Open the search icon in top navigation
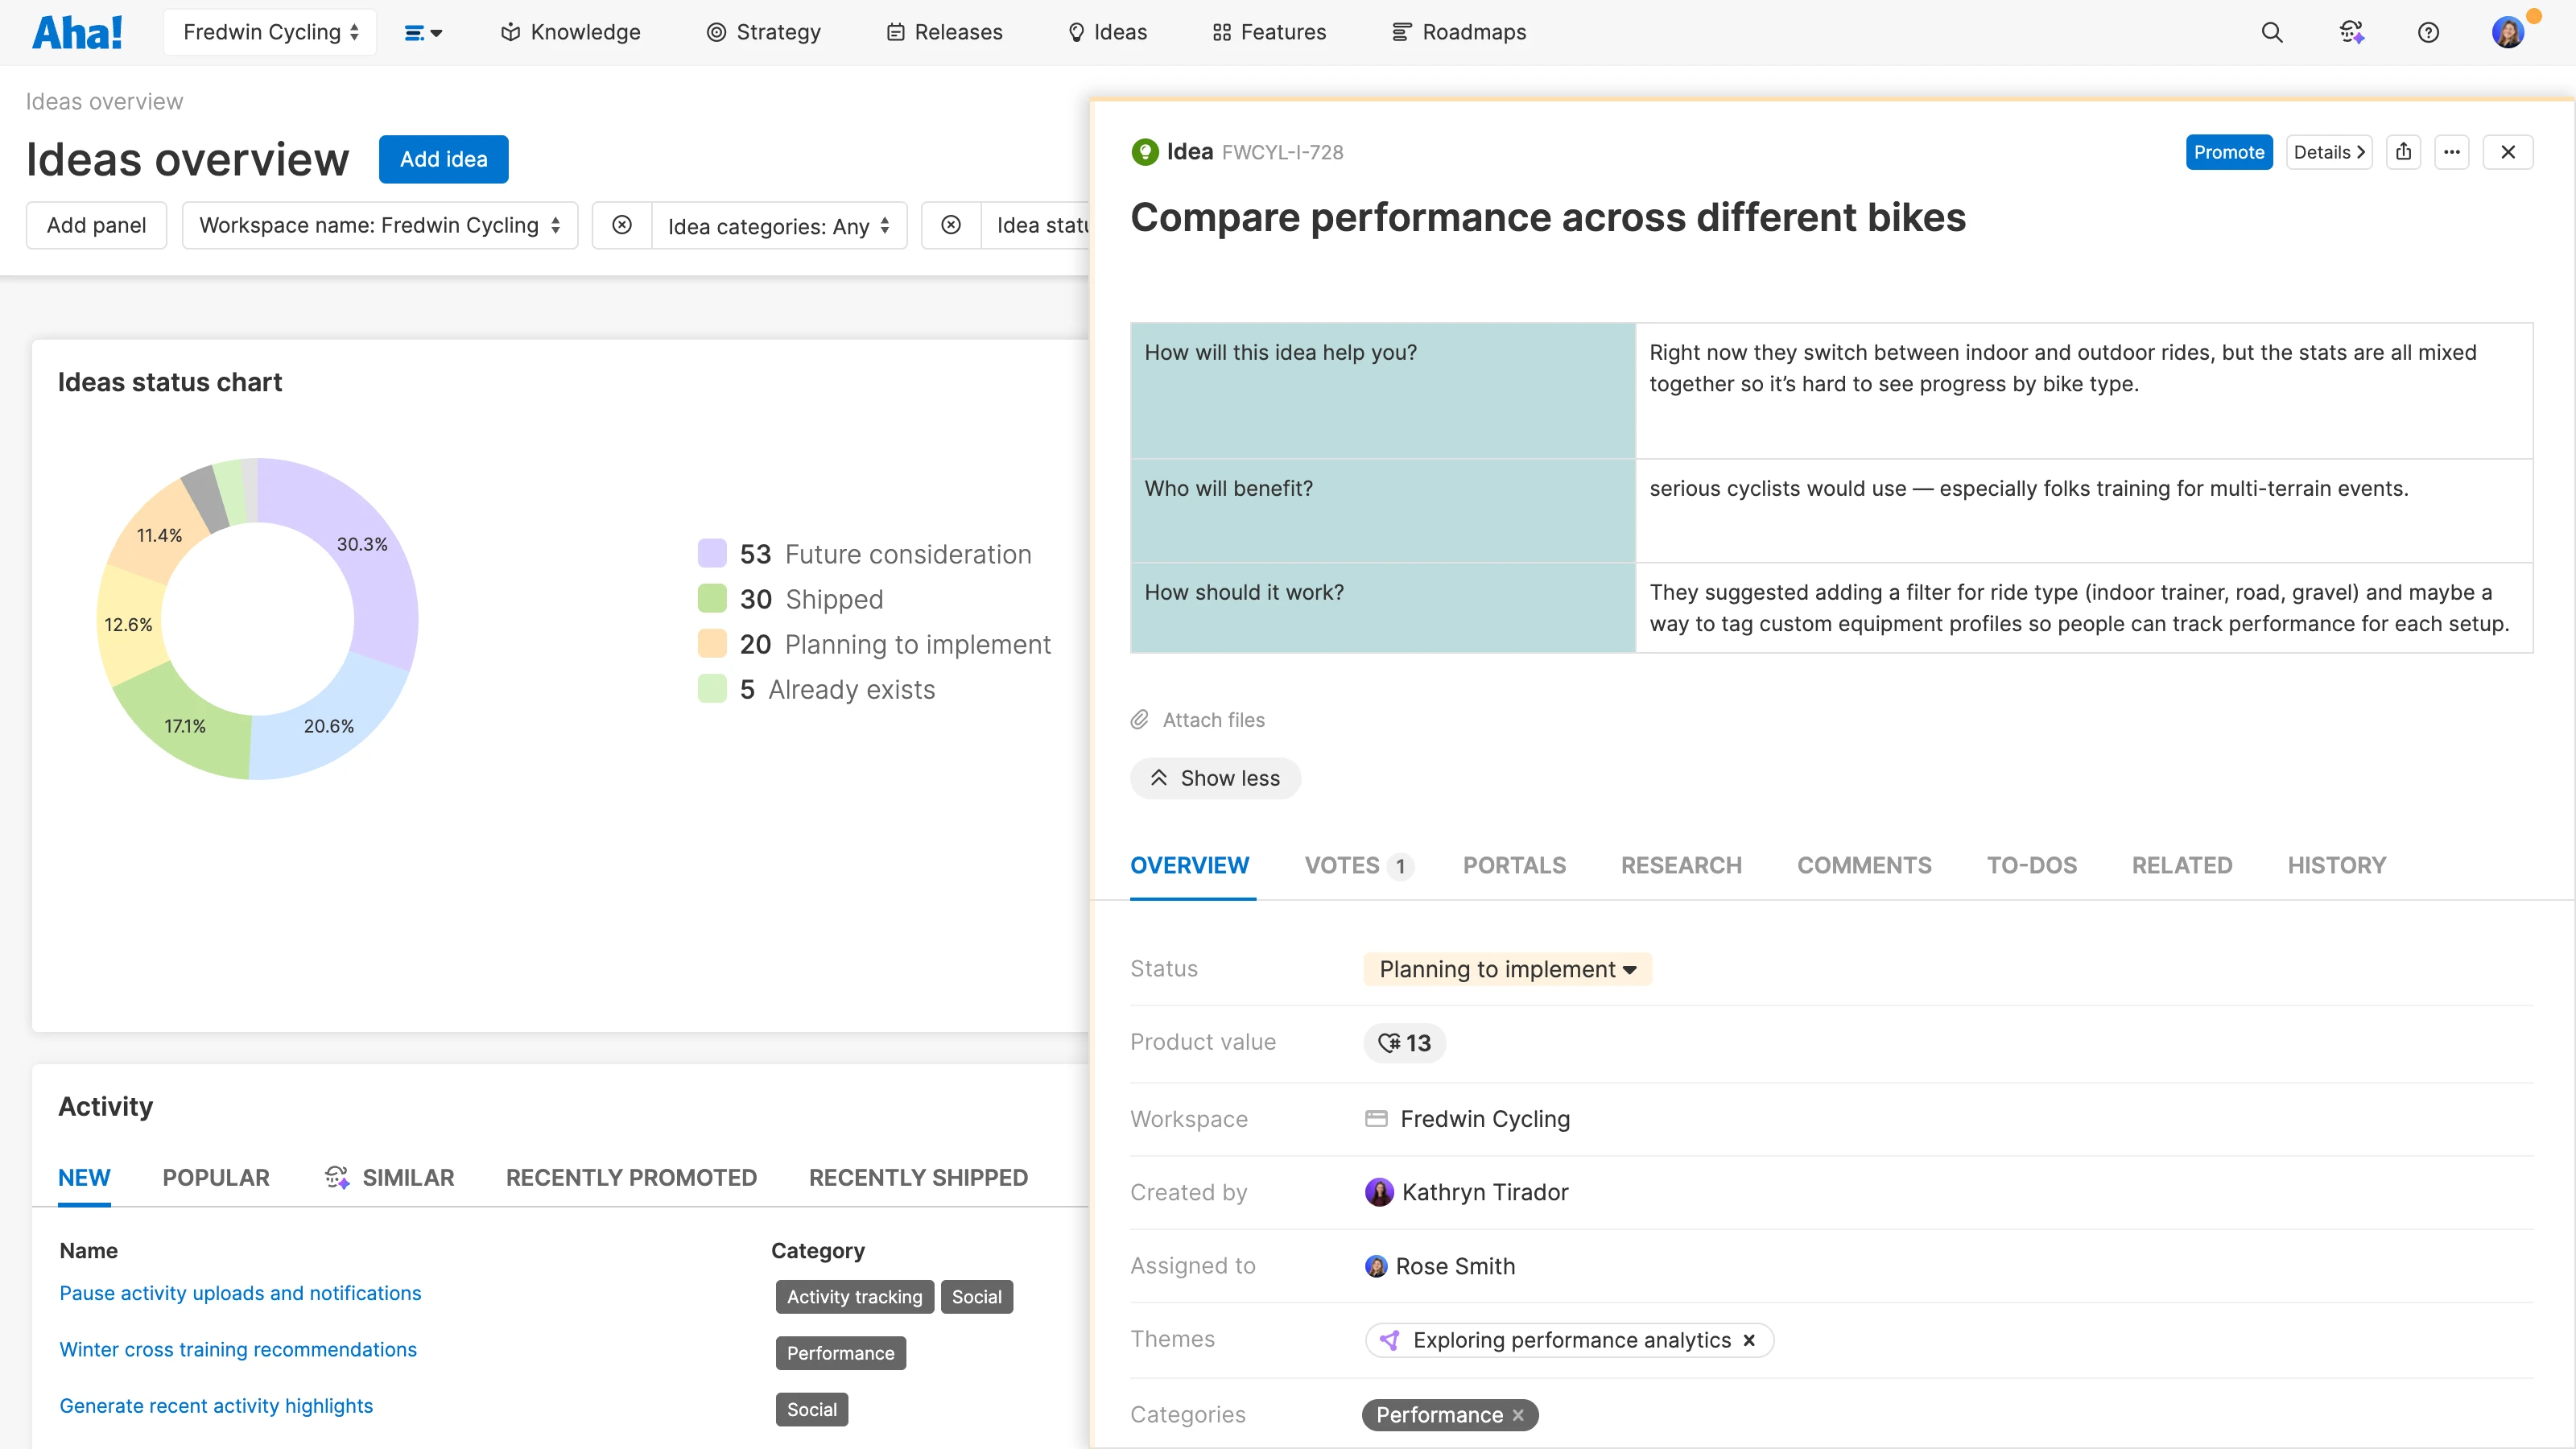 pyautogui.click(x=2272, y=32)
